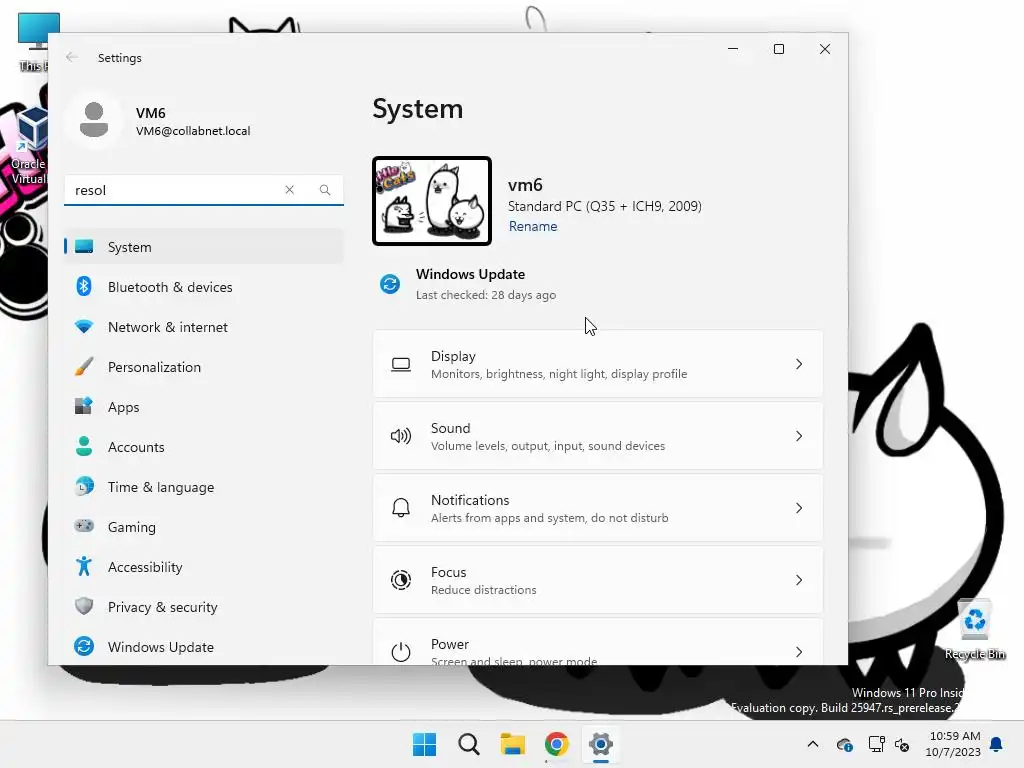The width and height of the screenshot is (1024, 768).
Task: Expand Power via its chevron
Action: click(799, 652)
